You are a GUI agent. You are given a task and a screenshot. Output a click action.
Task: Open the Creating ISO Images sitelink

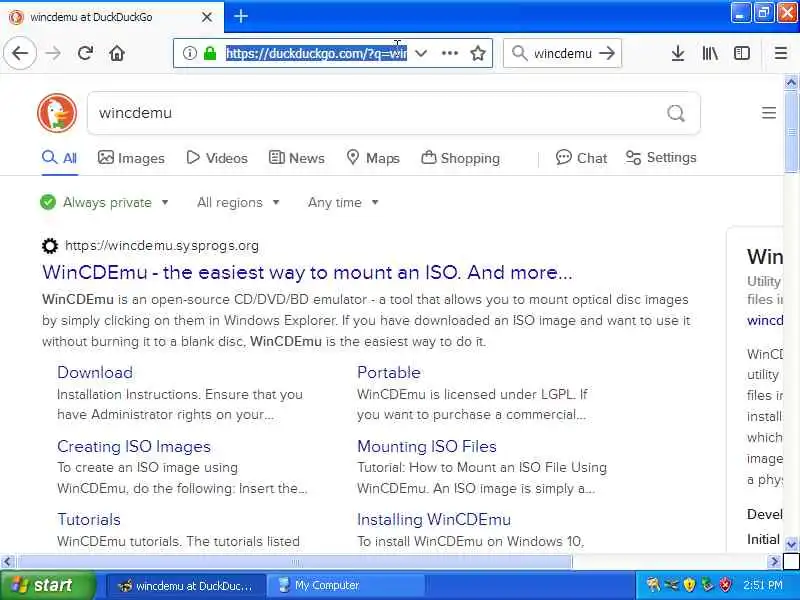tap(134, 446)
